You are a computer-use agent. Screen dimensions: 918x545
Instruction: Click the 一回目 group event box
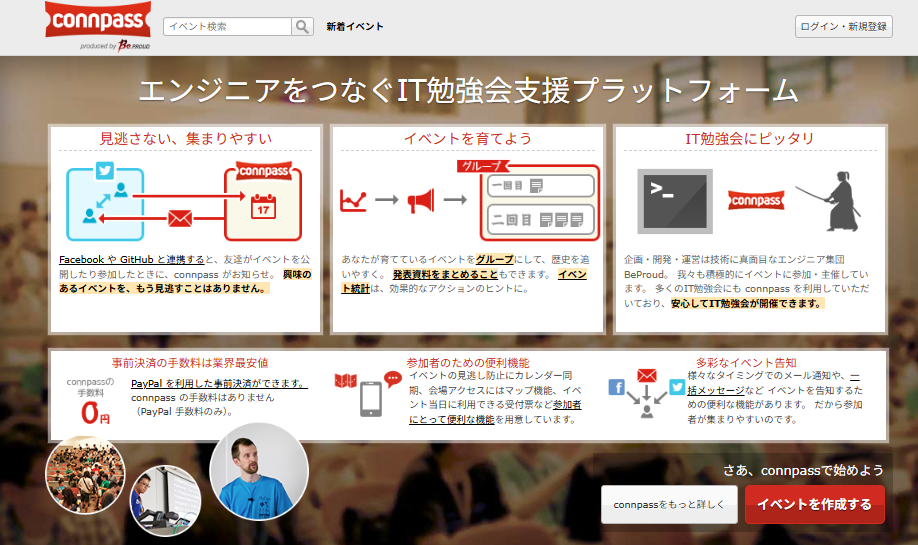[540, 185]
